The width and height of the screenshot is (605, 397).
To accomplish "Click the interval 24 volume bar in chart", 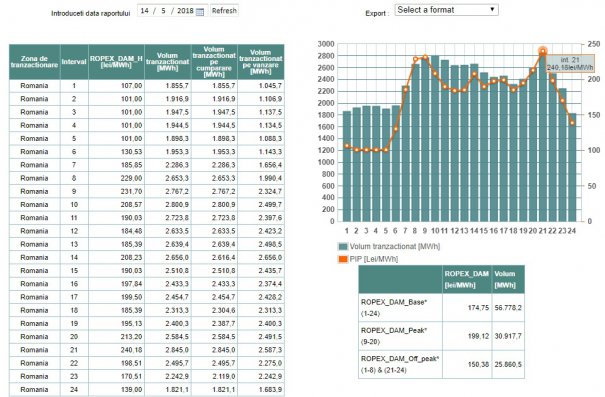I will pyautogui.click(x=572, y=167).
